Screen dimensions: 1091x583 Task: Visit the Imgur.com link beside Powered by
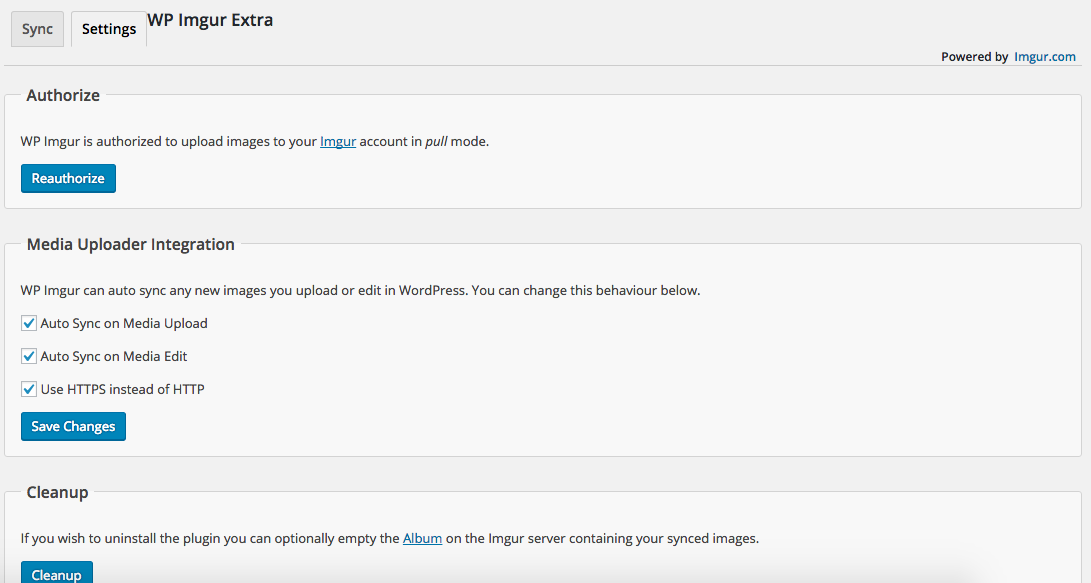(x=1044, y=56)
